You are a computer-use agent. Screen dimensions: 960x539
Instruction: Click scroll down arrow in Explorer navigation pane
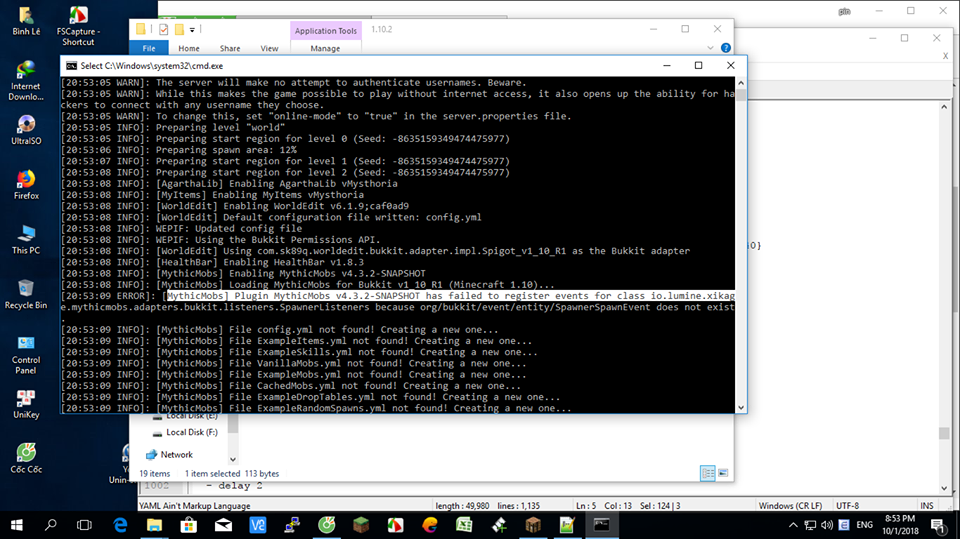click(x=233, y=459)
